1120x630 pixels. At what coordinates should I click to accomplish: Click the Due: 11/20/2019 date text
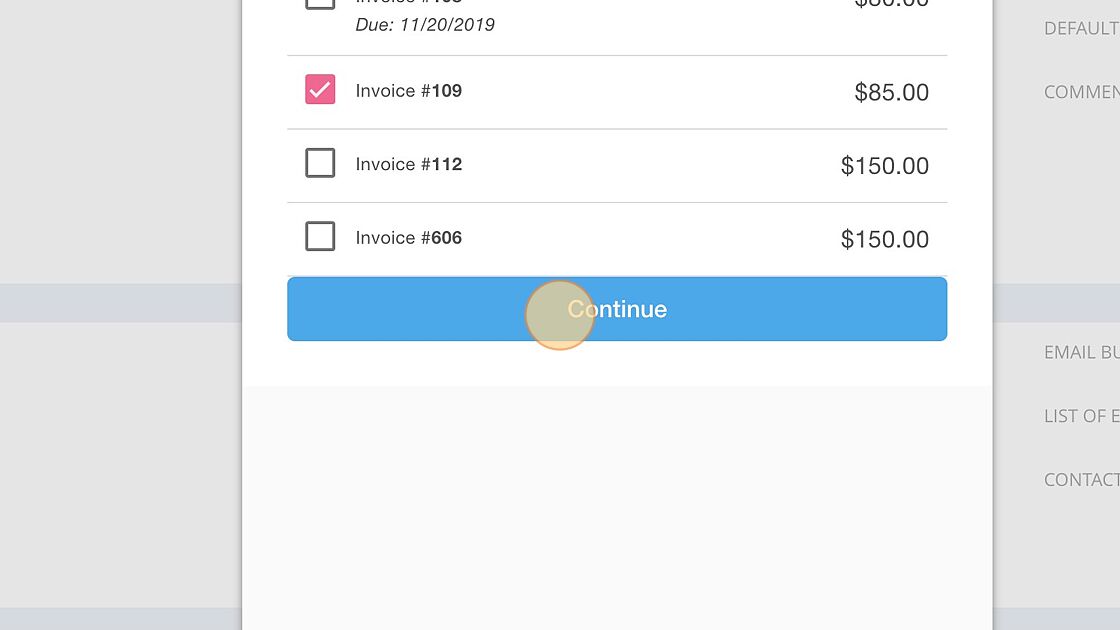[x=425, y=25]
